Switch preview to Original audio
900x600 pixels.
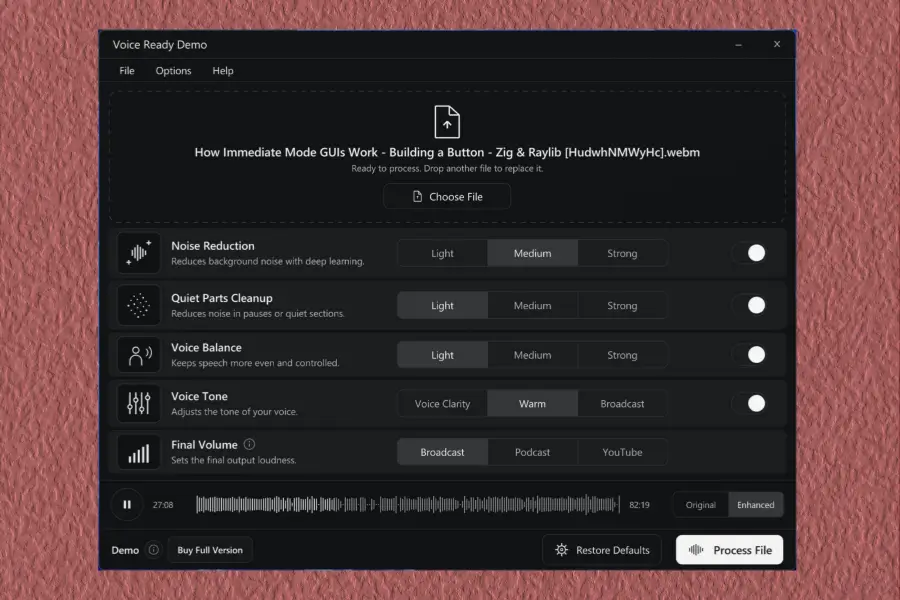pyautogui.click(x=701, y=505)
